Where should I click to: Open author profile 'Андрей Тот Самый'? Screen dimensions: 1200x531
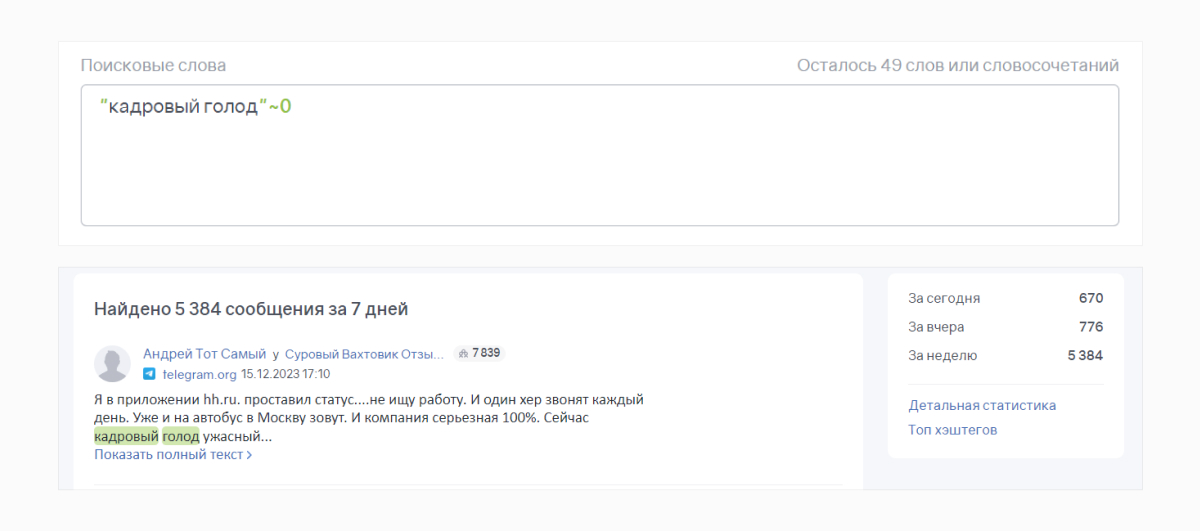pyautogui.click(x=204, y=354)
